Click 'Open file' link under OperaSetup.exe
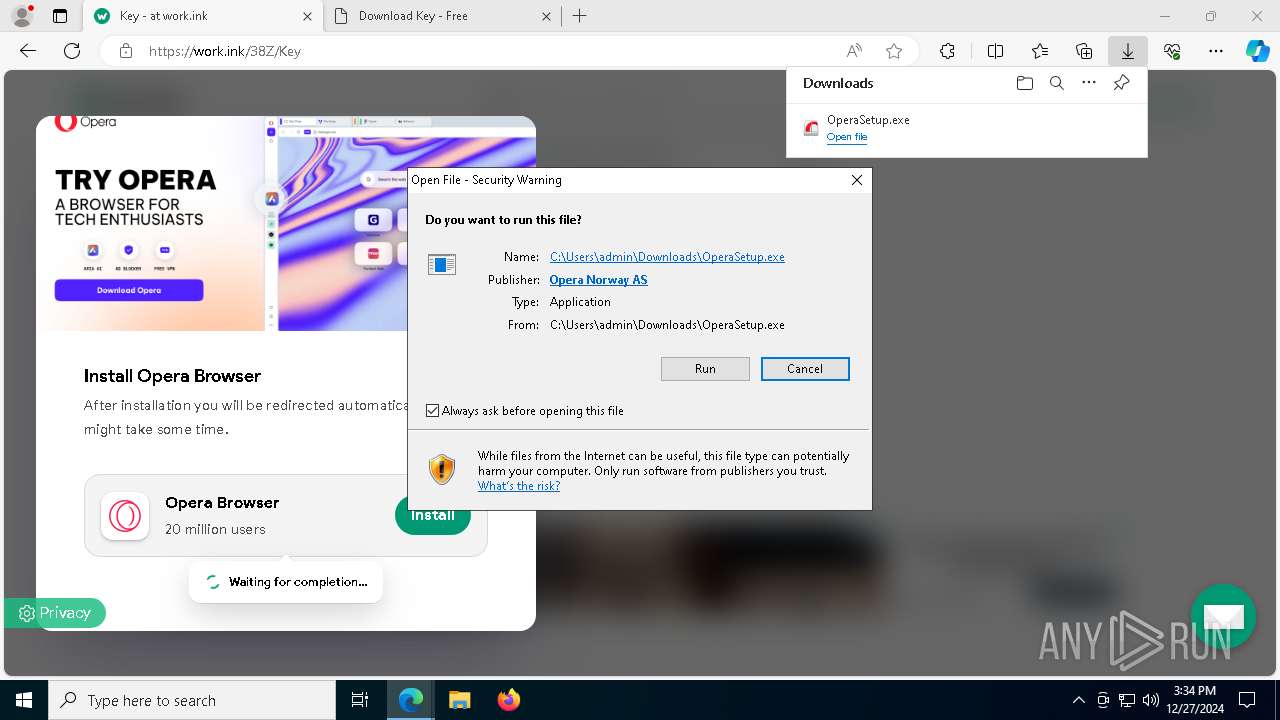Viewport: 1280px width, 720px height. pyautogui.click(x=847, y=137)
